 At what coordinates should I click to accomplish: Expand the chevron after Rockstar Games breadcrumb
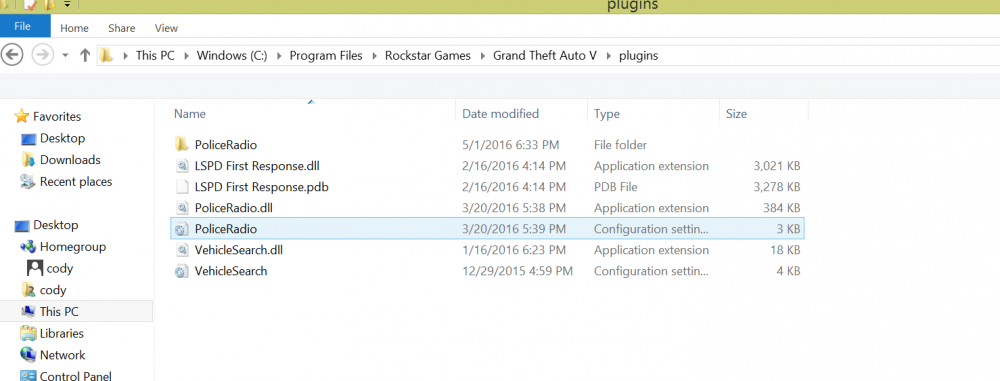coord(482,56)
